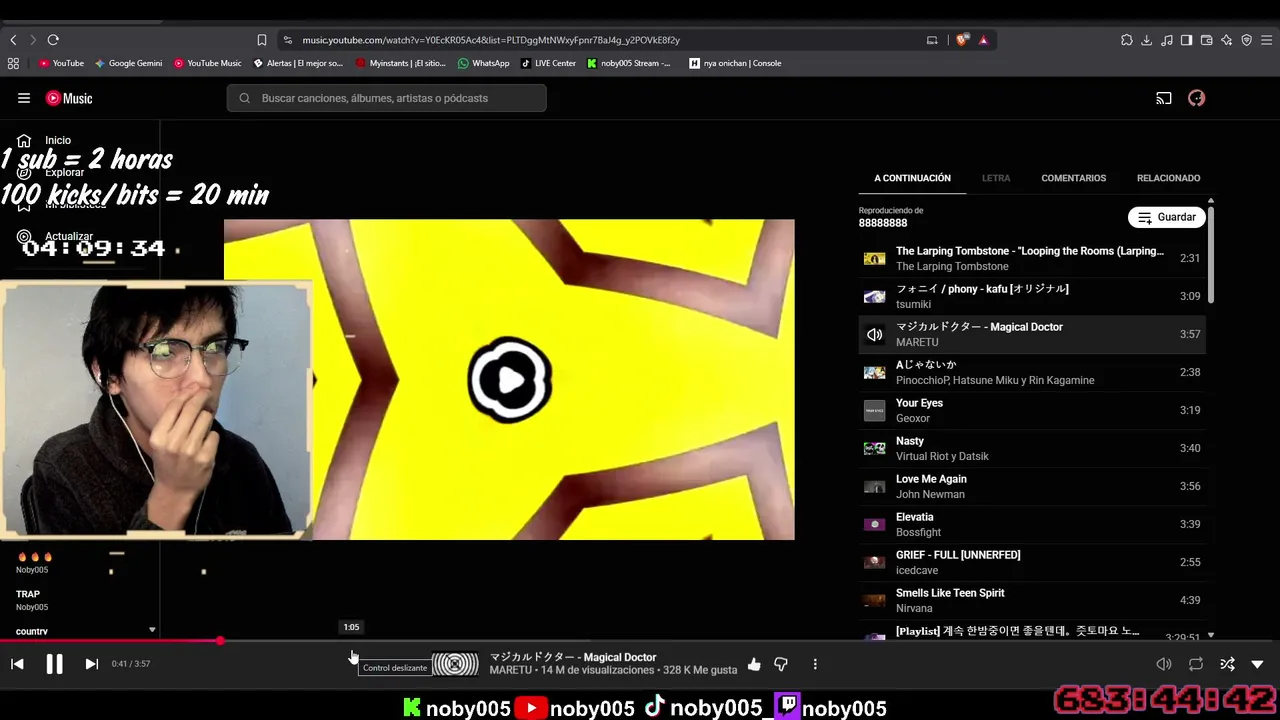Viewport: 1280px width, 720px height.
Task: Open the browser main menu
Action: click(1267, 40)
